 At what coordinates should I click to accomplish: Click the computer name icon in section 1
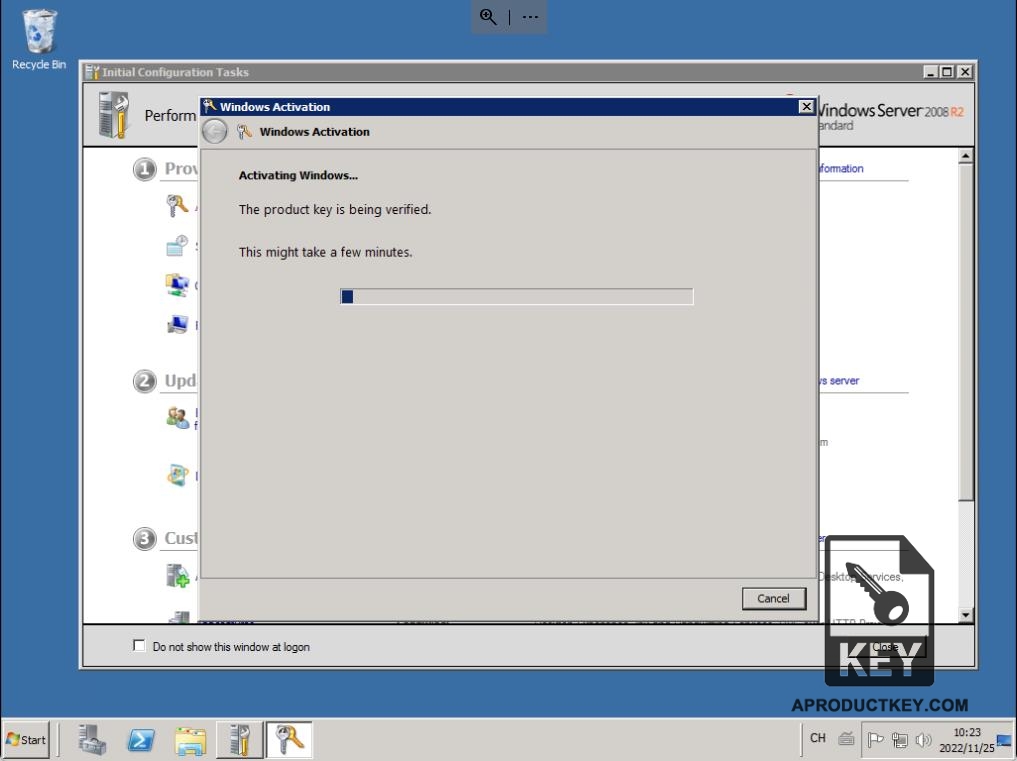point(176,324)
